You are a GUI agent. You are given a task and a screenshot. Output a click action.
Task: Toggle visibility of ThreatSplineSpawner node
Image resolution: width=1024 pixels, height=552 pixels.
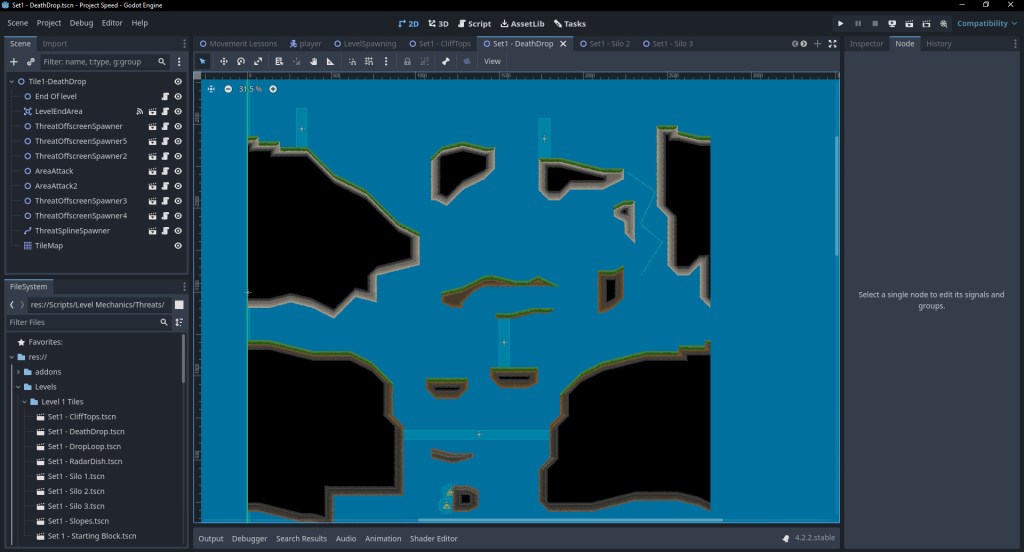click(x=178, y=231)
